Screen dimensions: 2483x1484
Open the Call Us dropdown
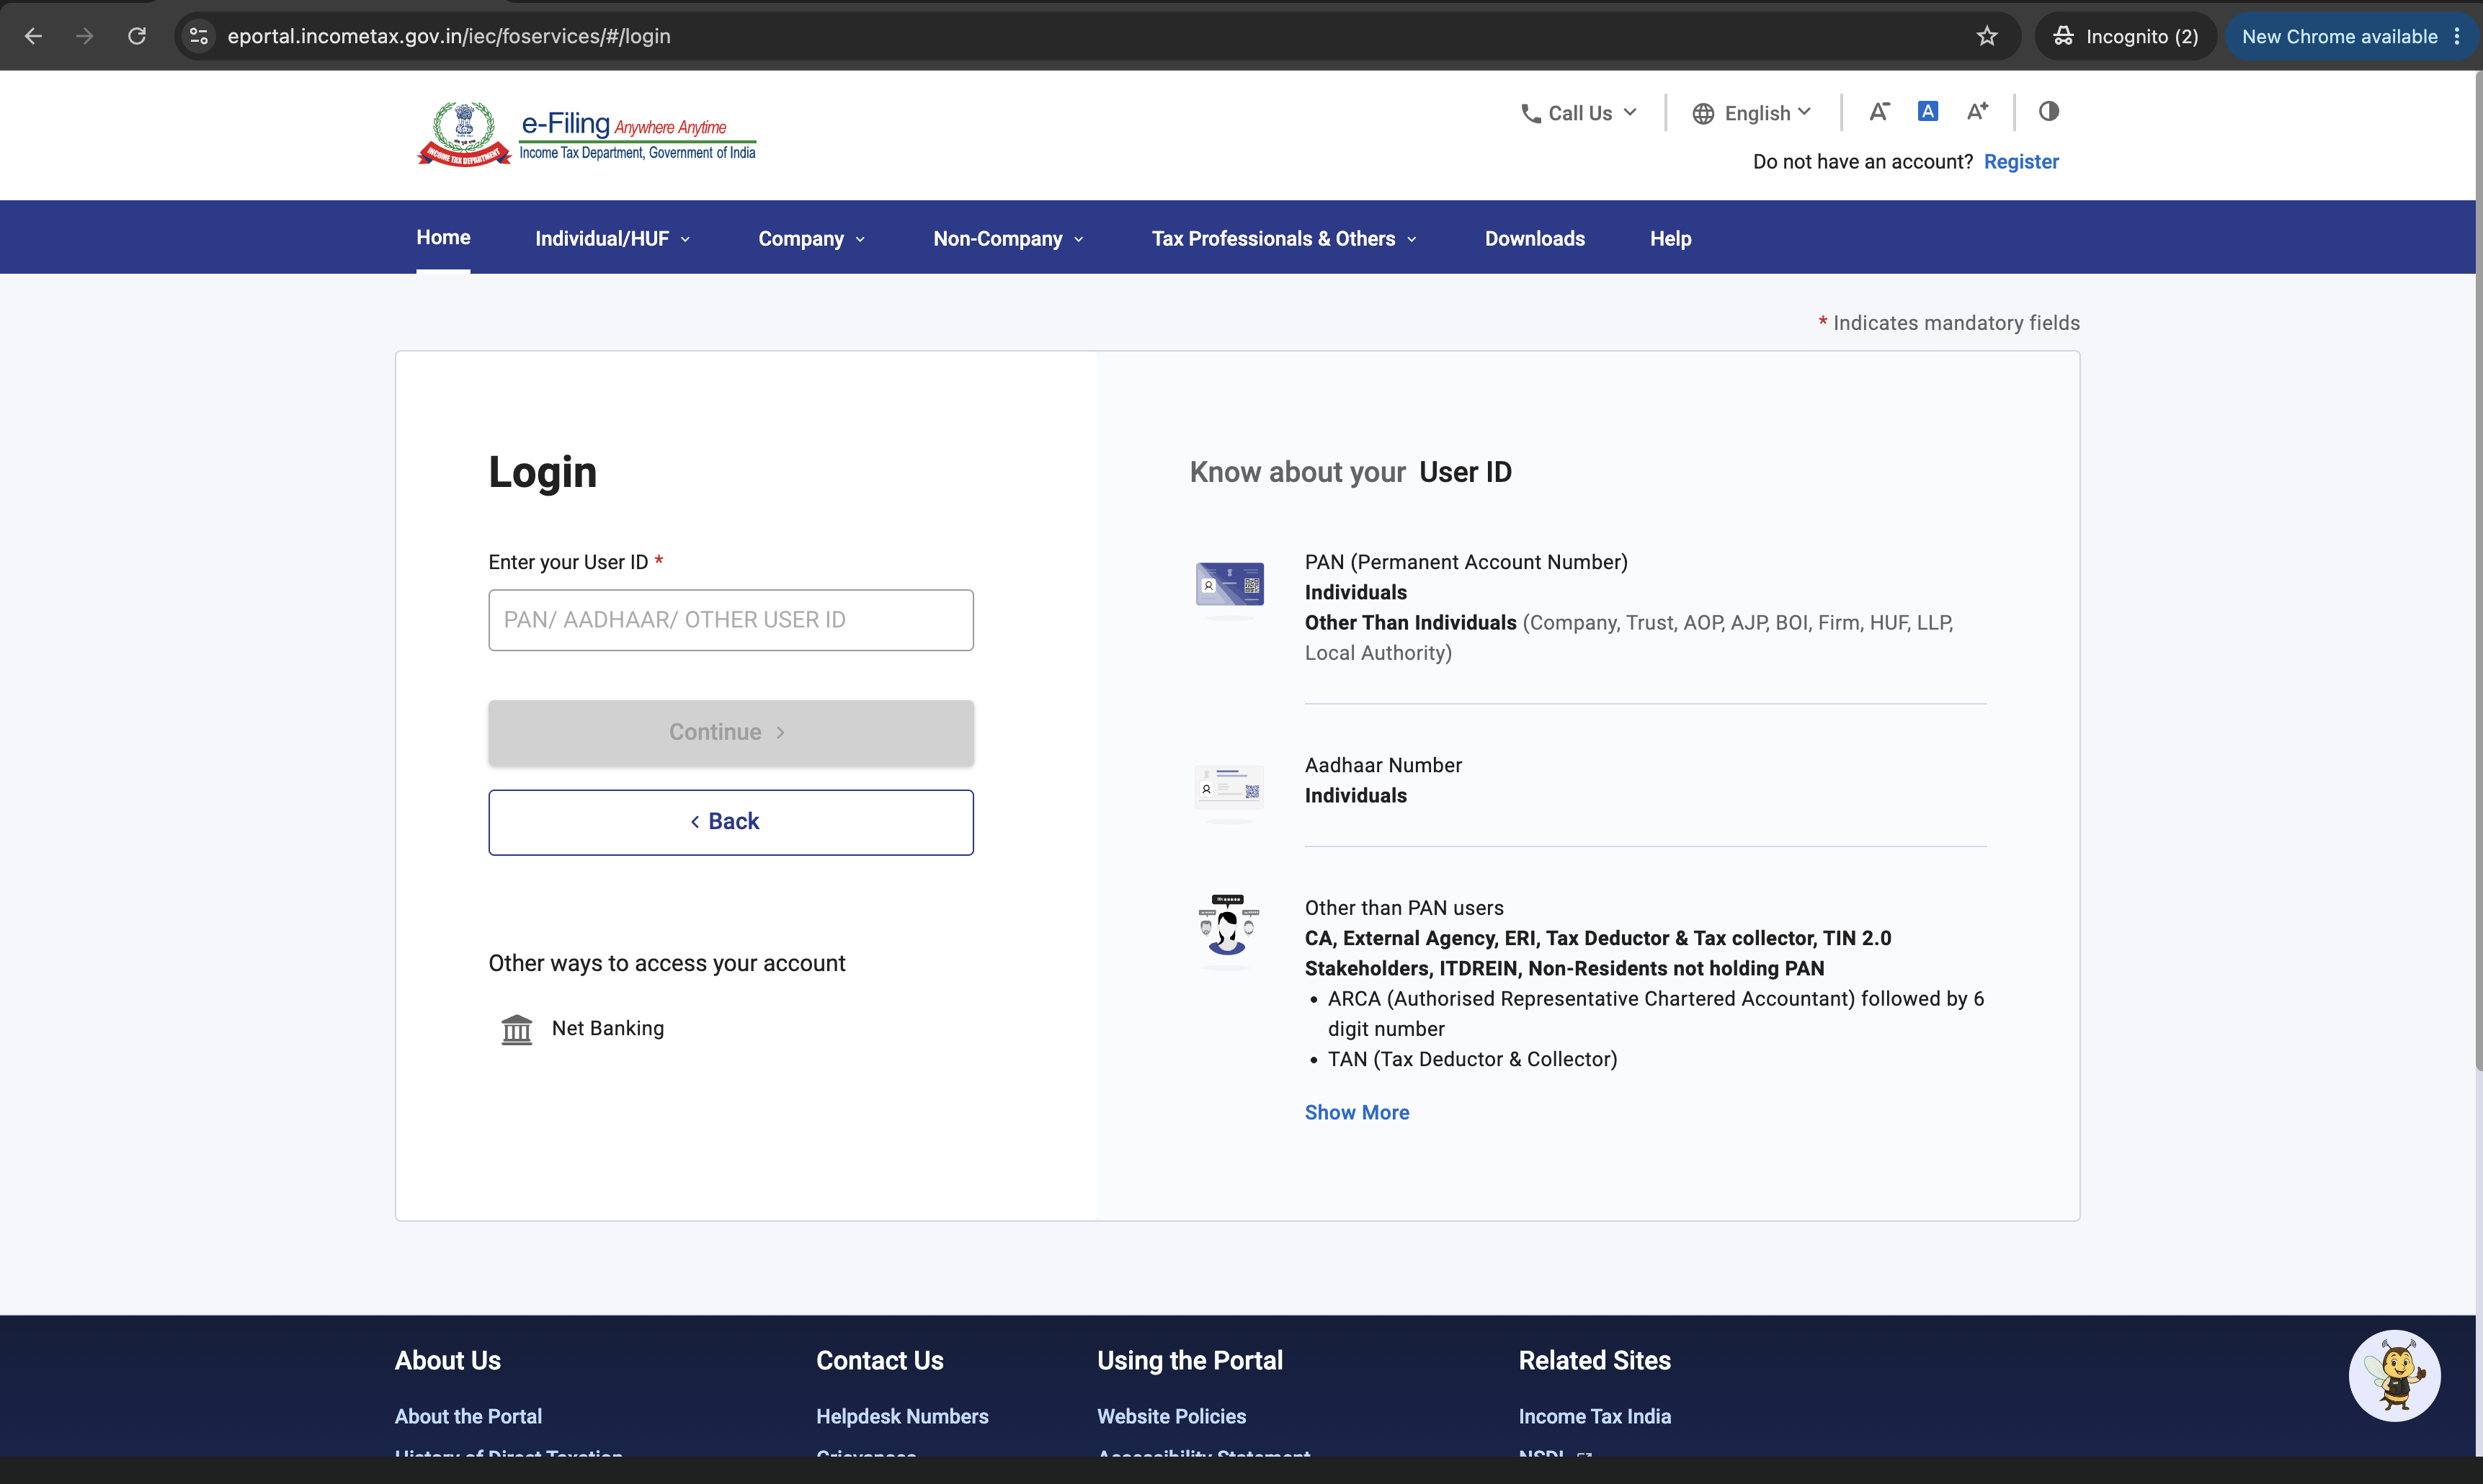point(1579,113)
